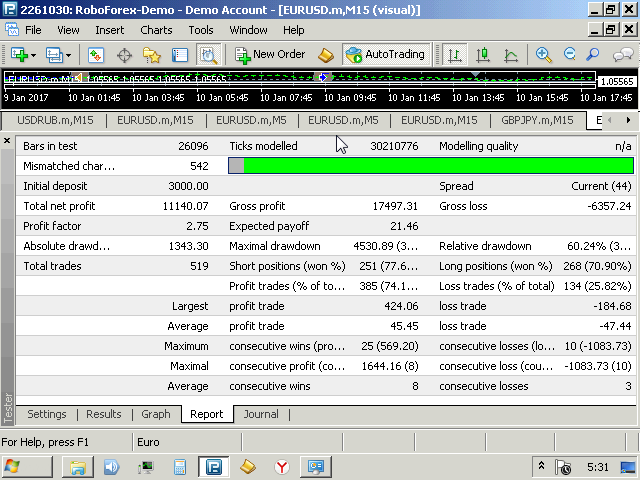The height and width of the screenshot is (480, 640).
Task: Select the Crosshair tool icon
Action: [124, 55]
